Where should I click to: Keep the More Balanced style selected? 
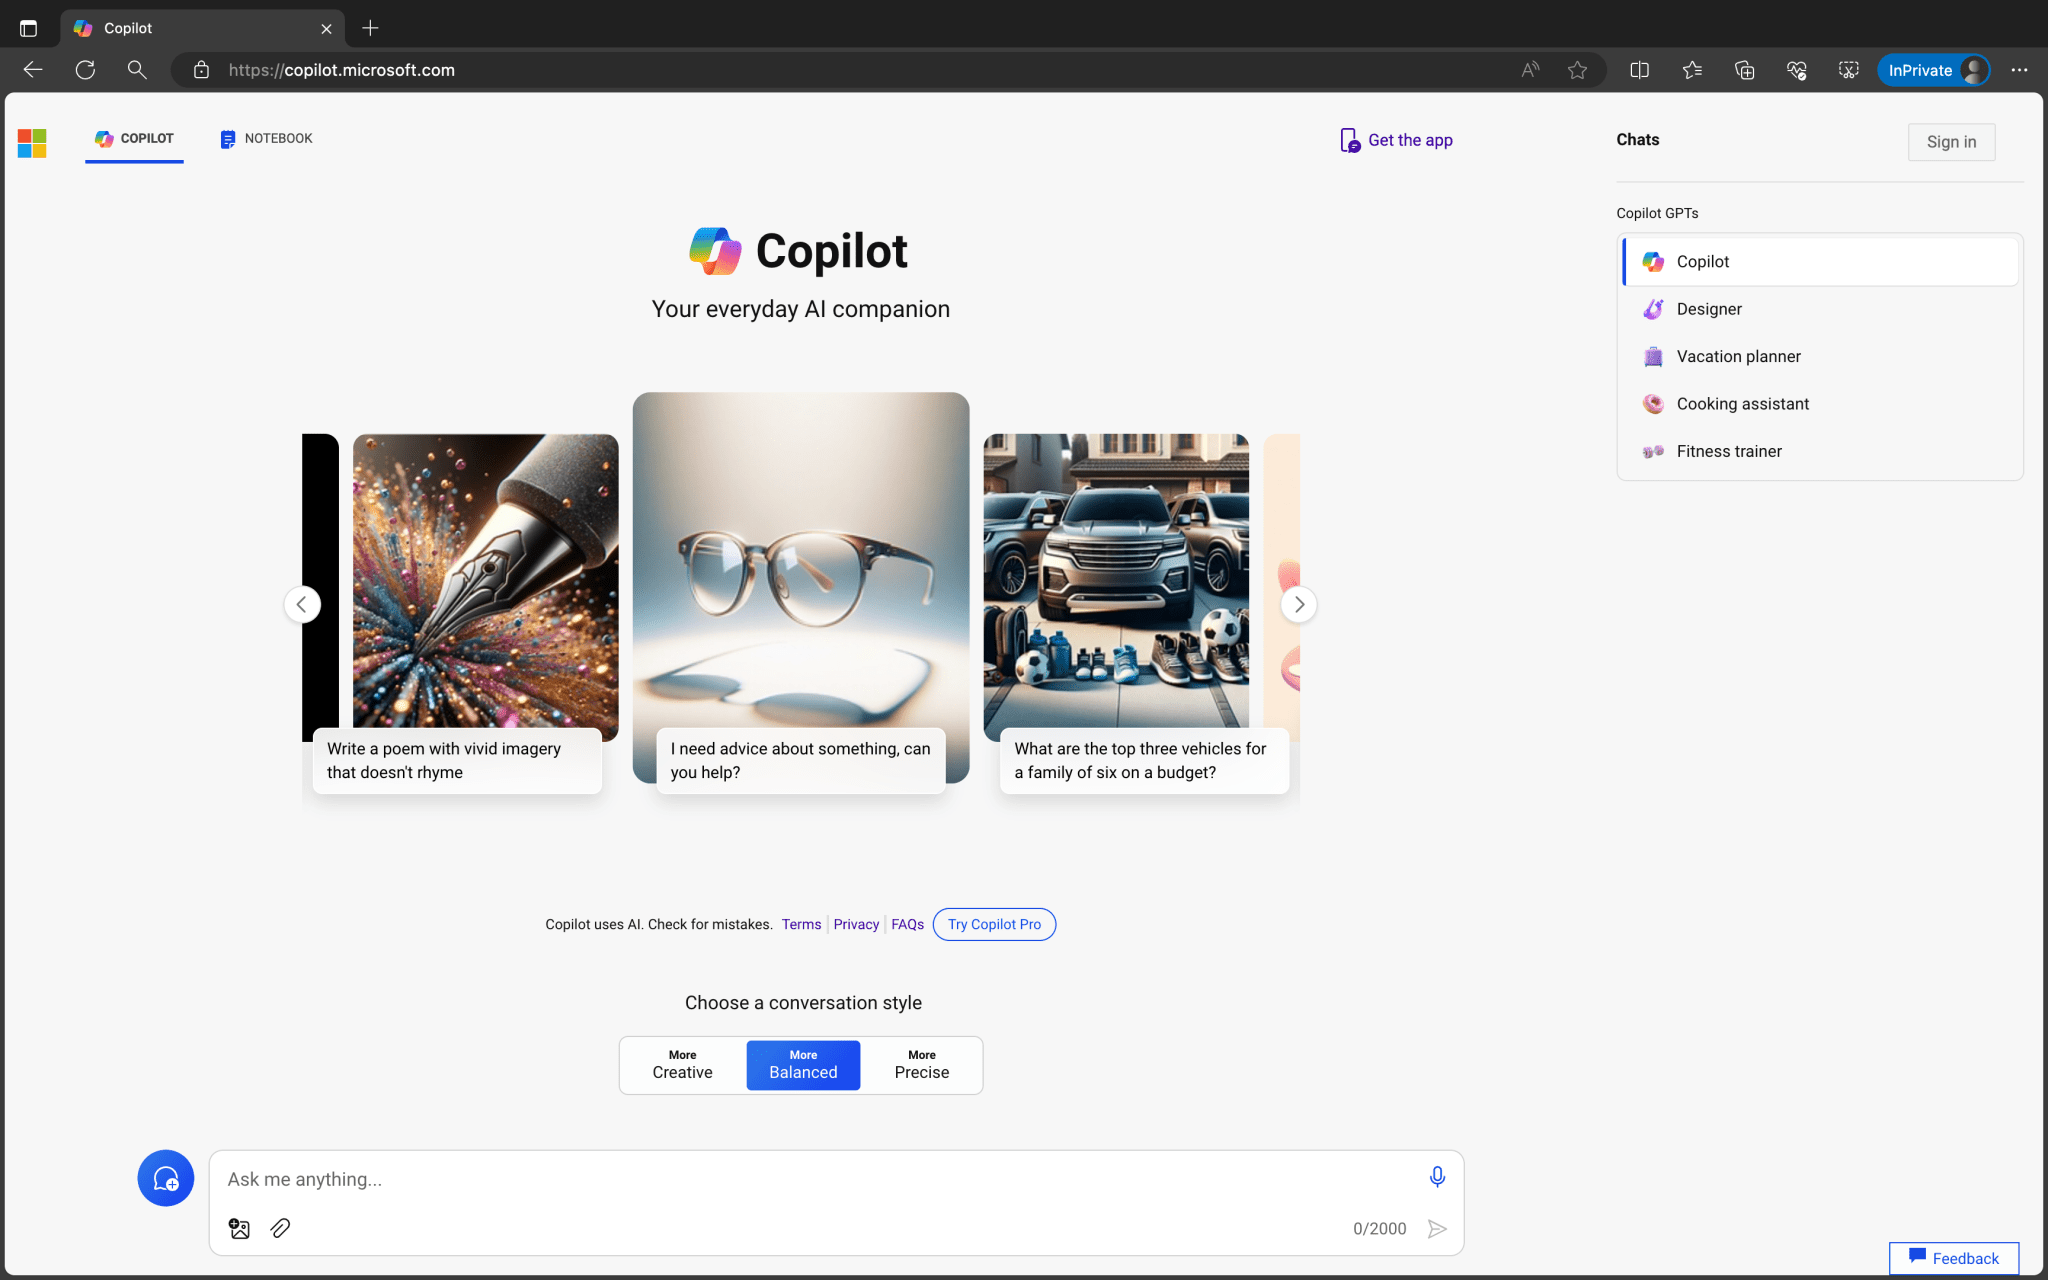pyautogui.click(x=802, y=1065)
